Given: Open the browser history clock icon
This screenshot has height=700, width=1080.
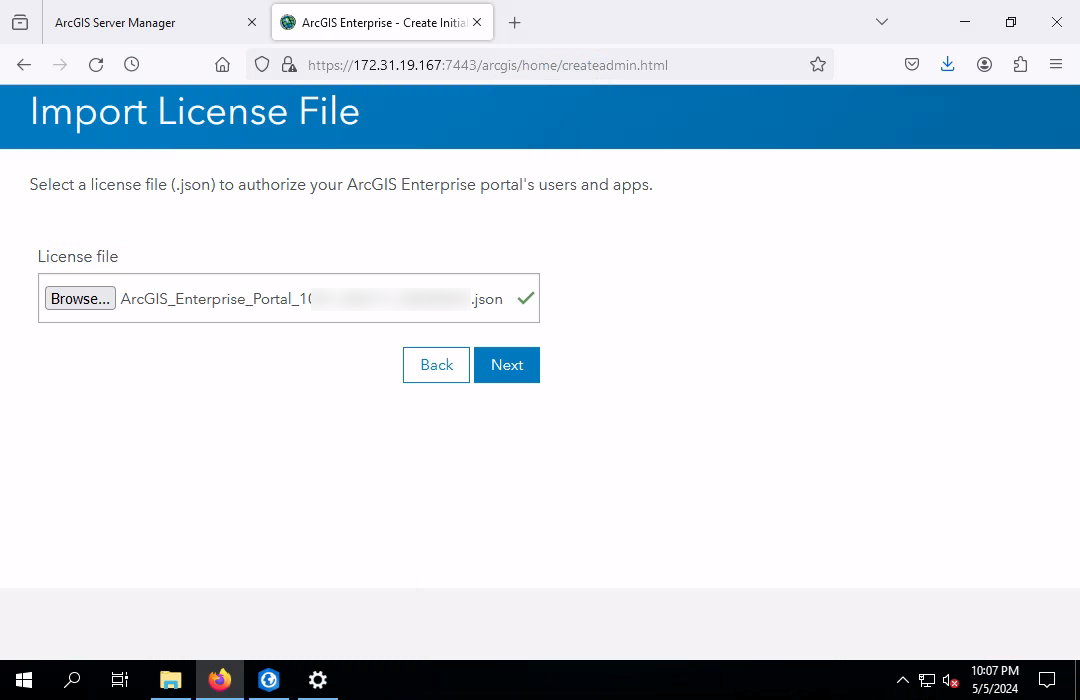Looking at the screenshot, I should pos(131,65).
